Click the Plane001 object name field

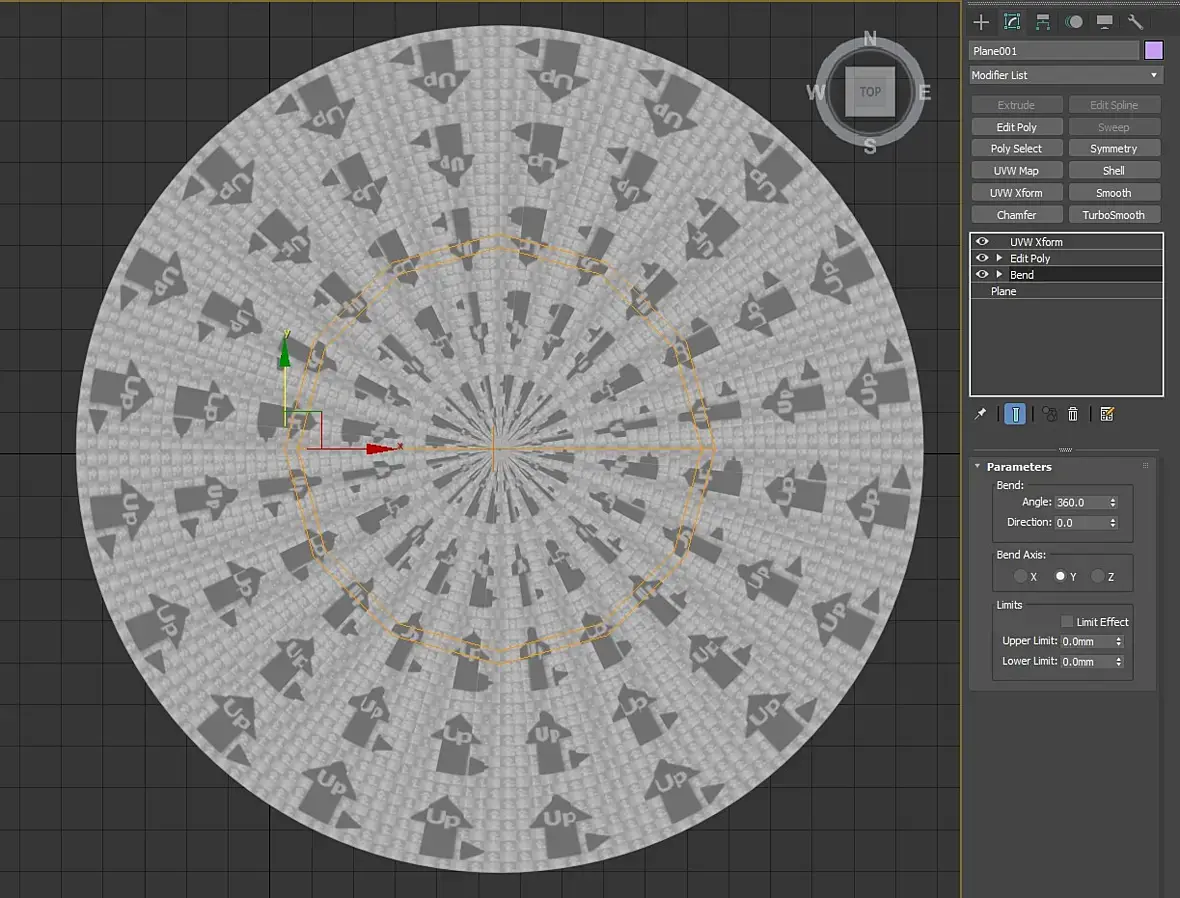(1054, 50)
